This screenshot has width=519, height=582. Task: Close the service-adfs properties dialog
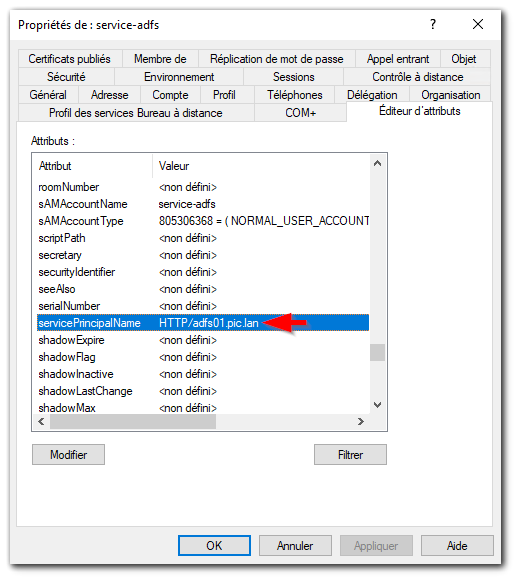click(478, 24)
